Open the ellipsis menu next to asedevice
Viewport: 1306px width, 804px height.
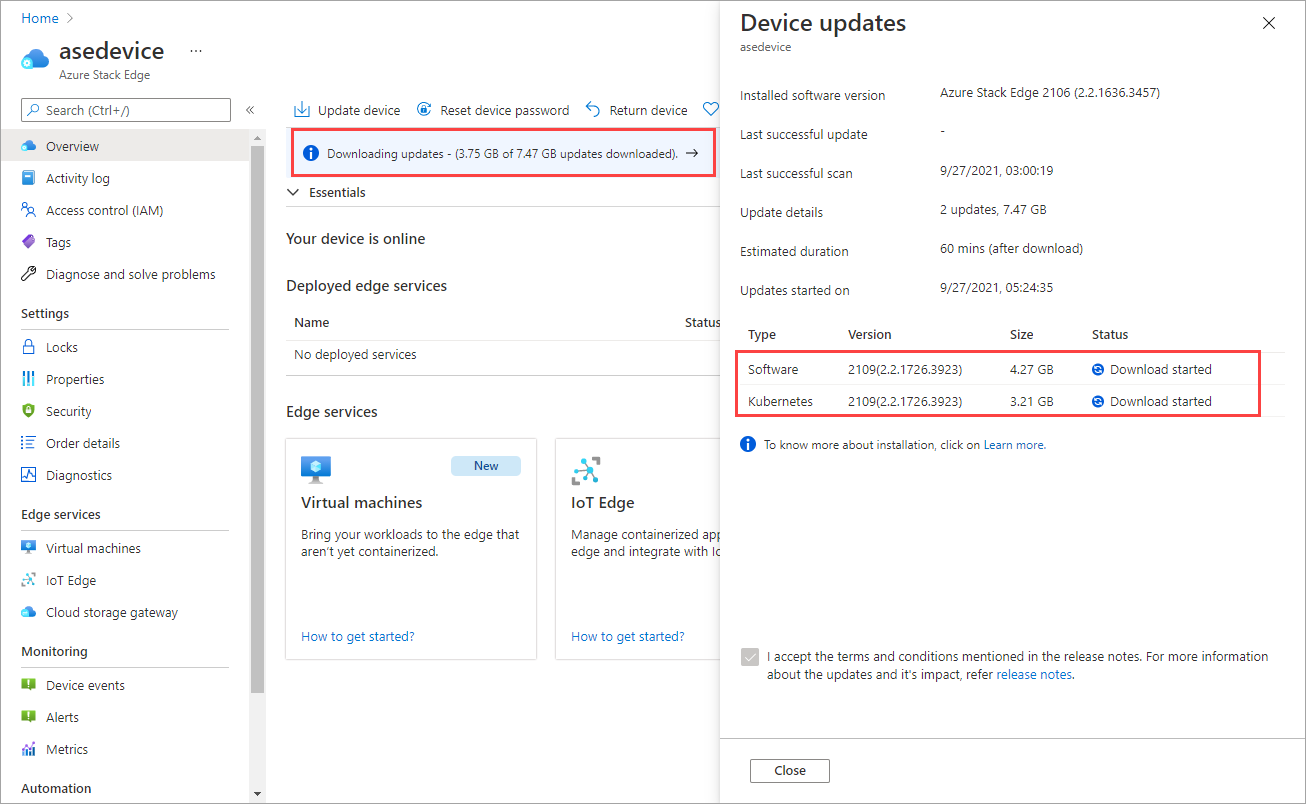coord(196,50)
